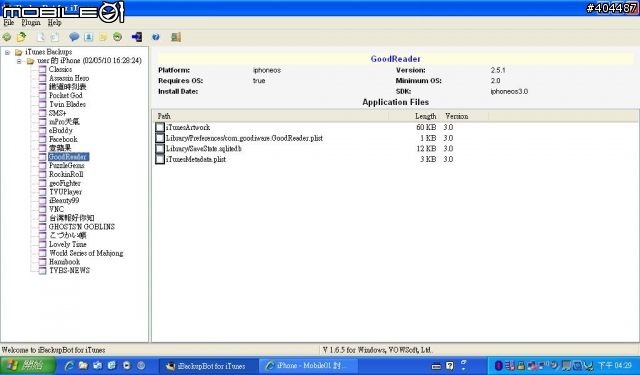Select PuzzleGems in the tree

pyautogui.click(x=67, y=165)
